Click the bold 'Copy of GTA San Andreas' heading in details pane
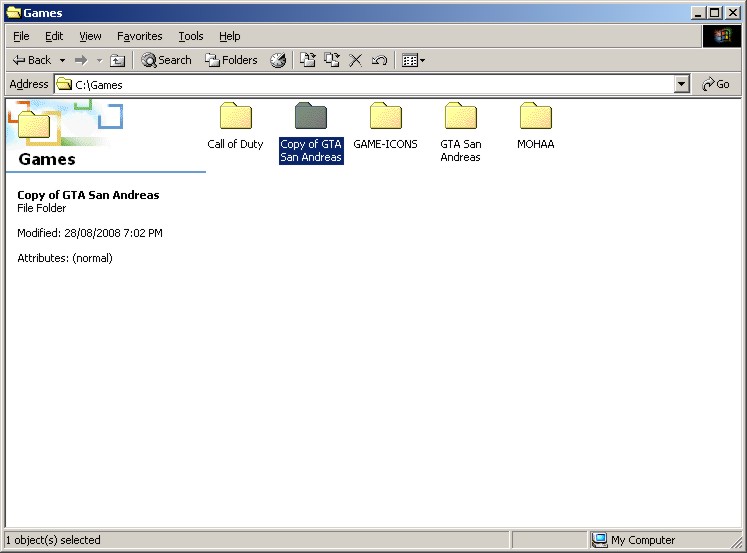 (88, 195)
